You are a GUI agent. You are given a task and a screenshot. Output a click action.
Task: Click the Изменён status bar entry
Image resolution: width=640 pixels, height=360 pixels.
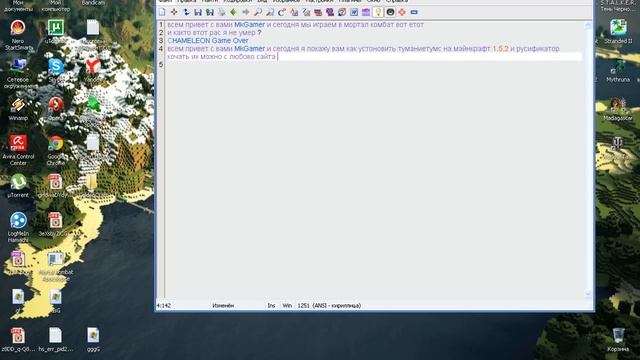[x=223, y=305]
